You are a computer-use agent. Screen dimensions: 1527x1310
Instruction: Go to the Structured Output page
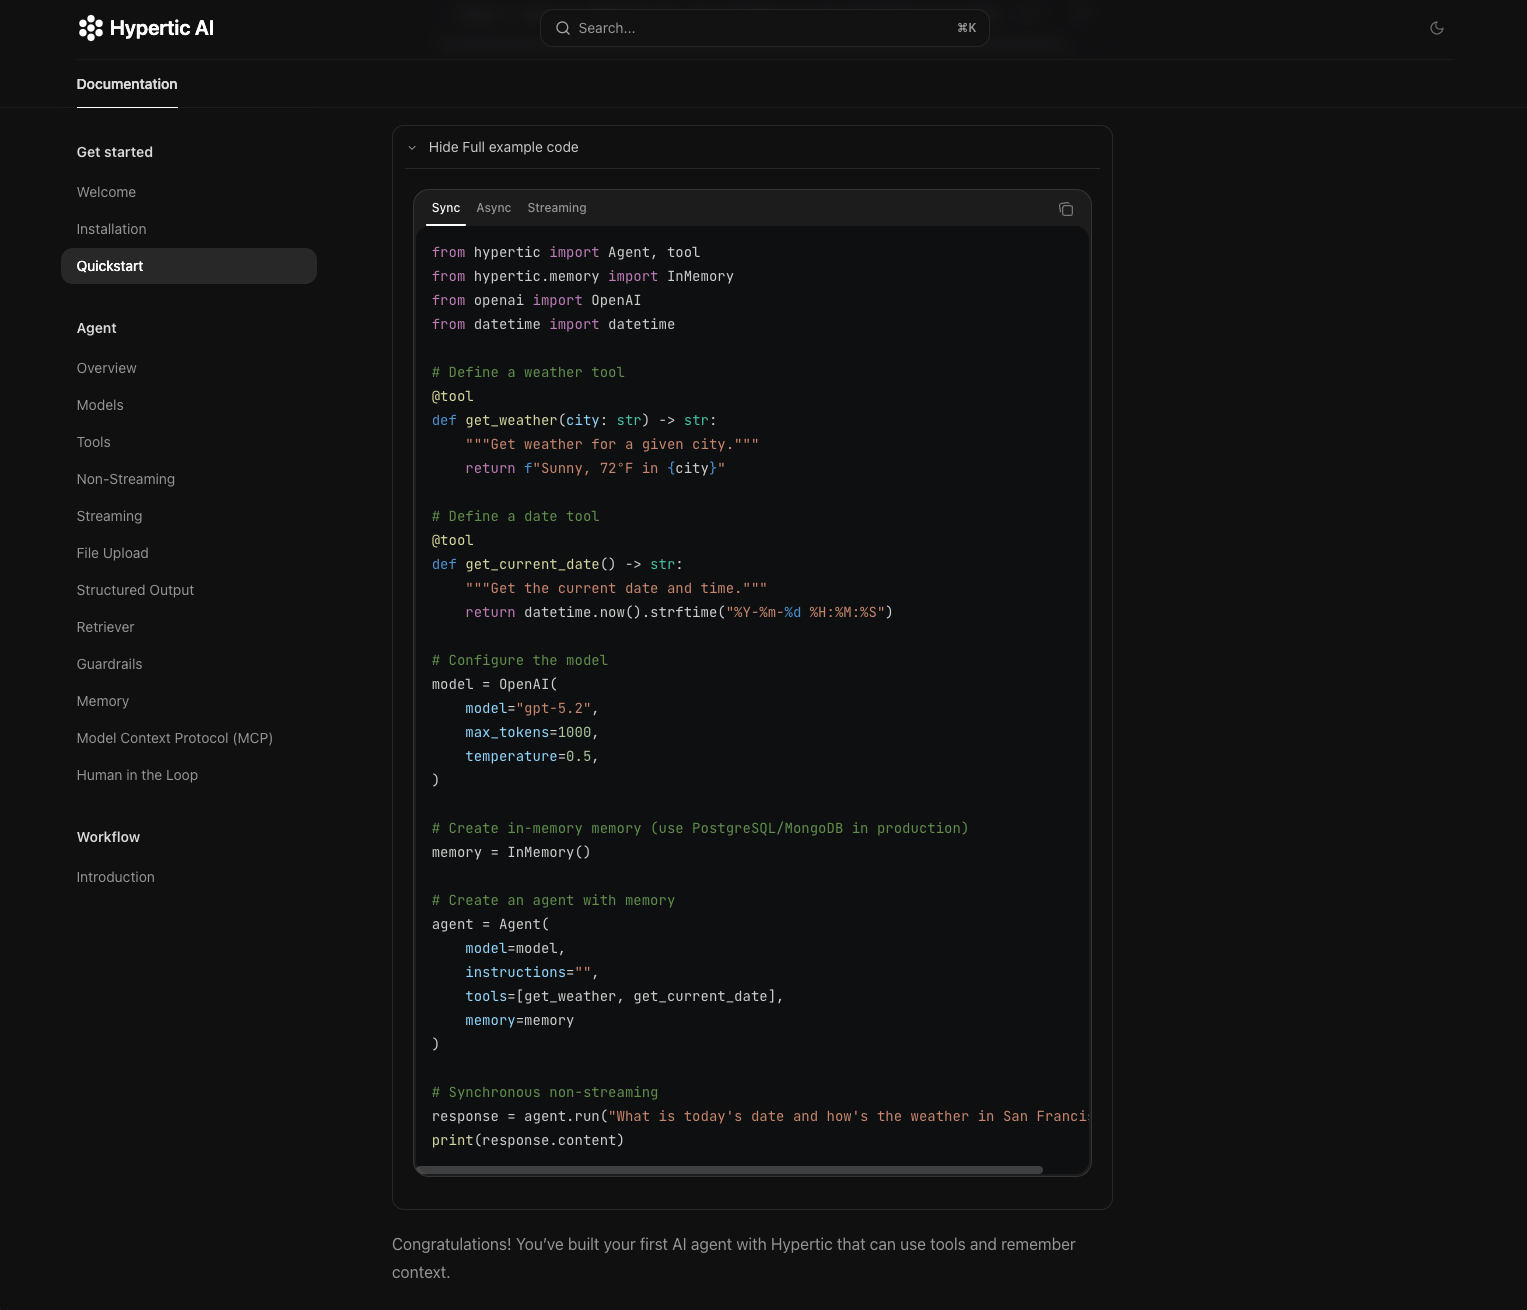tap(135, 590)
